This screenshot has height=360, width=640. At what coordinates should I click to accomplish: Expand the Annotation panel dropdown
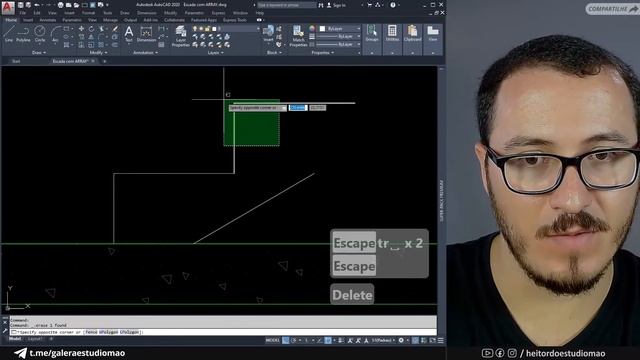pyautogui.click(x=145, y=53)
